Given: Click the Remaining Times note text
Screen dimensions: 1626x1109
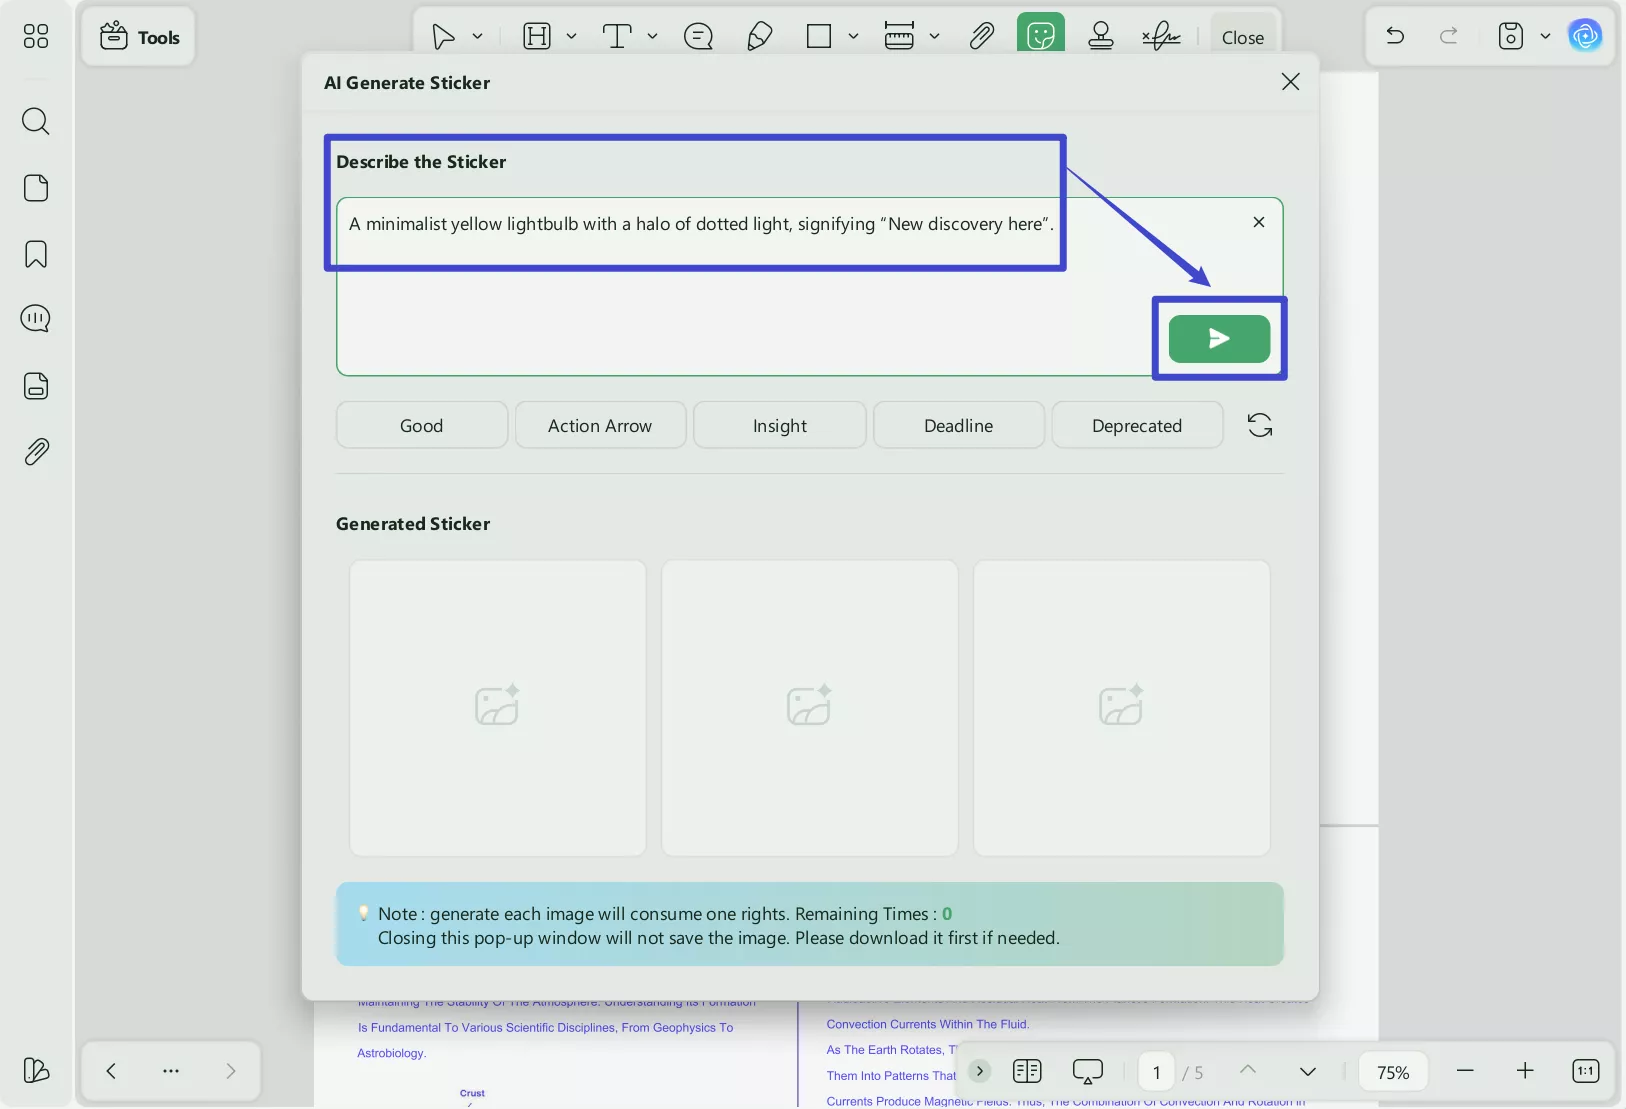Looking at the screenshot, I should [x=665, y=914].
